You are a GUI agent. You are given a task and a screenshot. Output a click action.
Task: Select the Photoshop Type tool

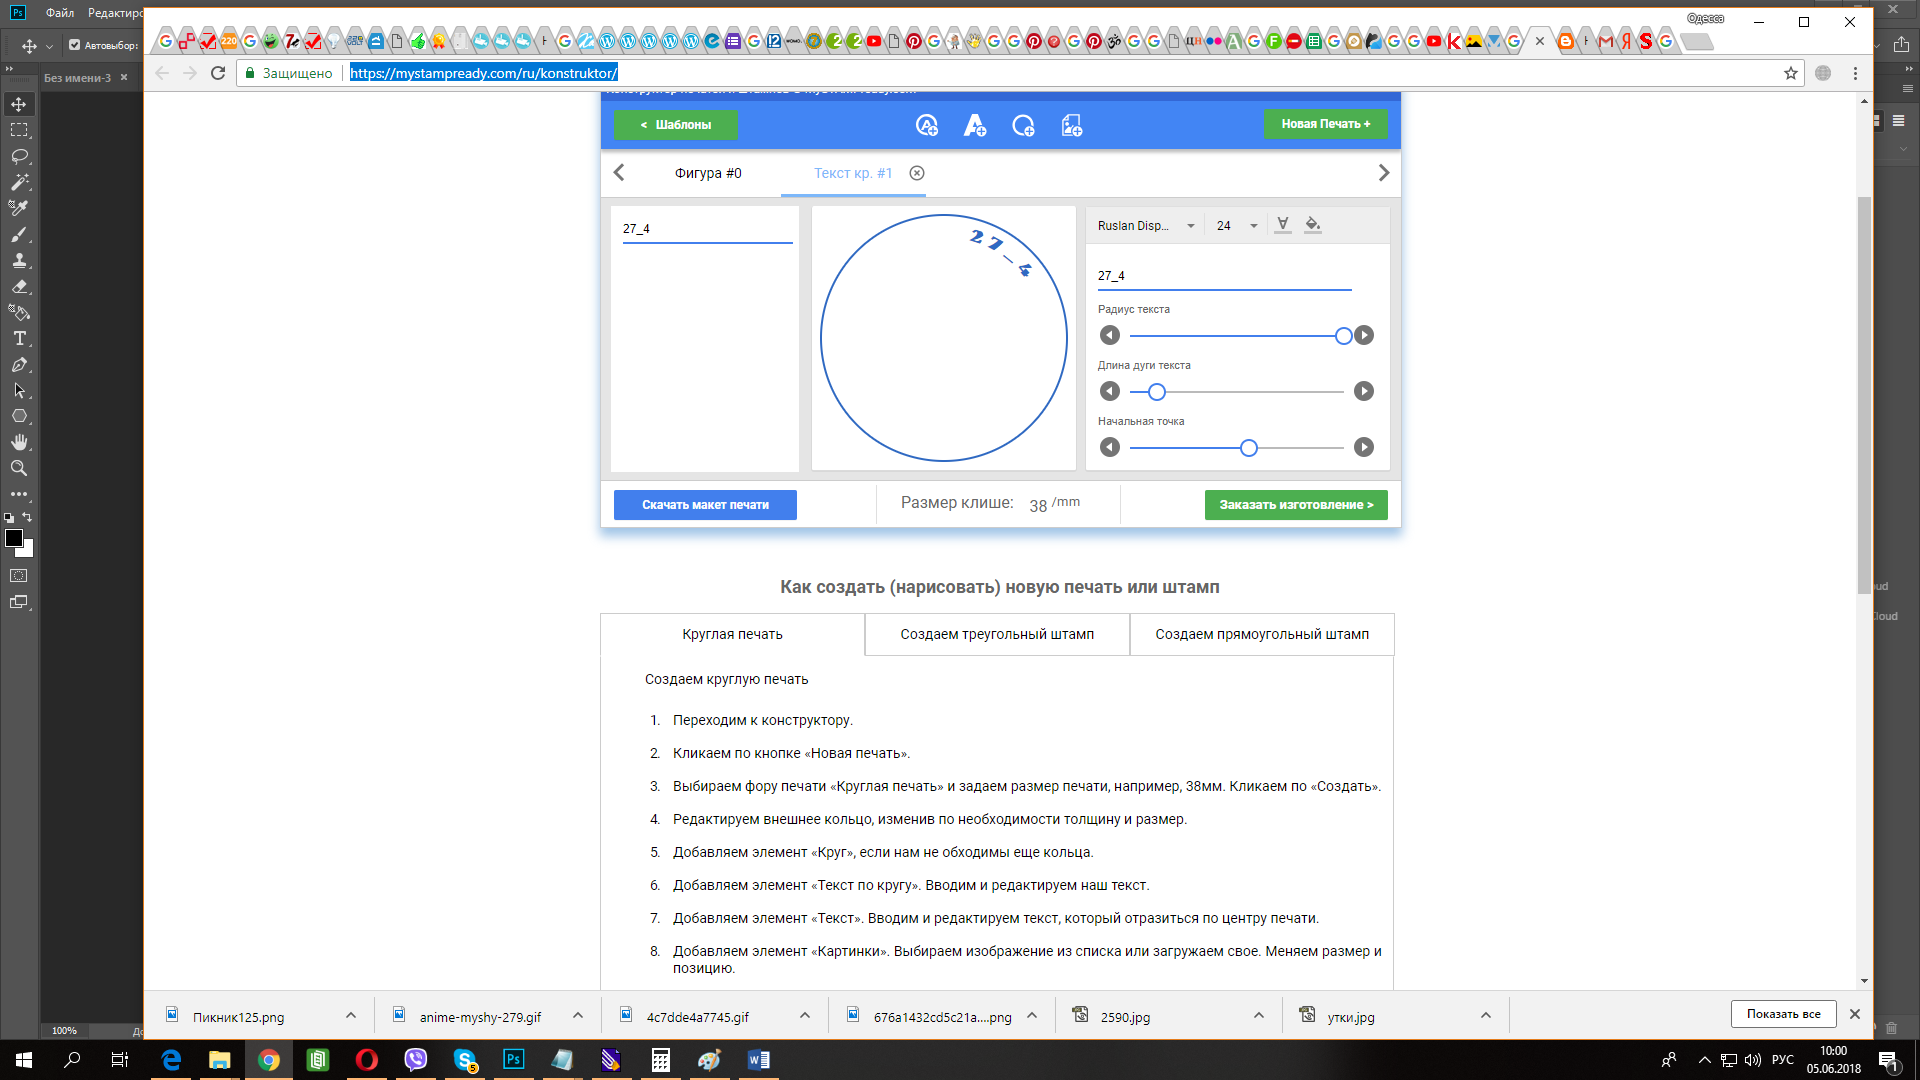(19, 338)
